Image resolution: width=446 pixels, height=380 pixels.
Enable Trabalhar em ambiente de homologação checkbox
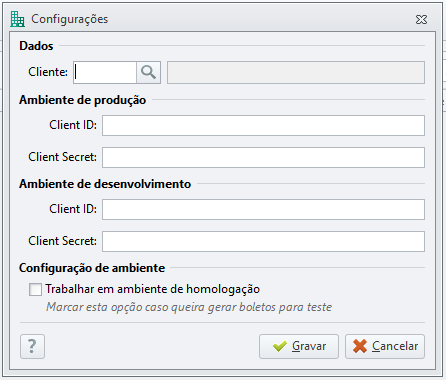[x=35, y=289]
